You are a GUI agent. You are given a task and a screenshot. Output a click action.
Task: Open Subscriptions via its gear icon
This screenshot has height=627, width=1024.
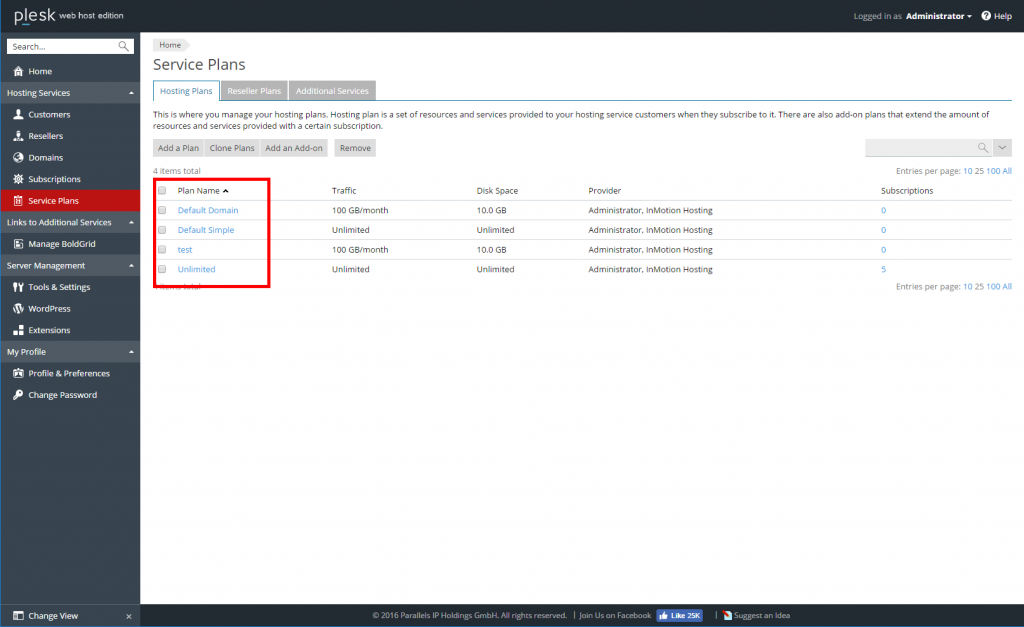tap(18, 179)
